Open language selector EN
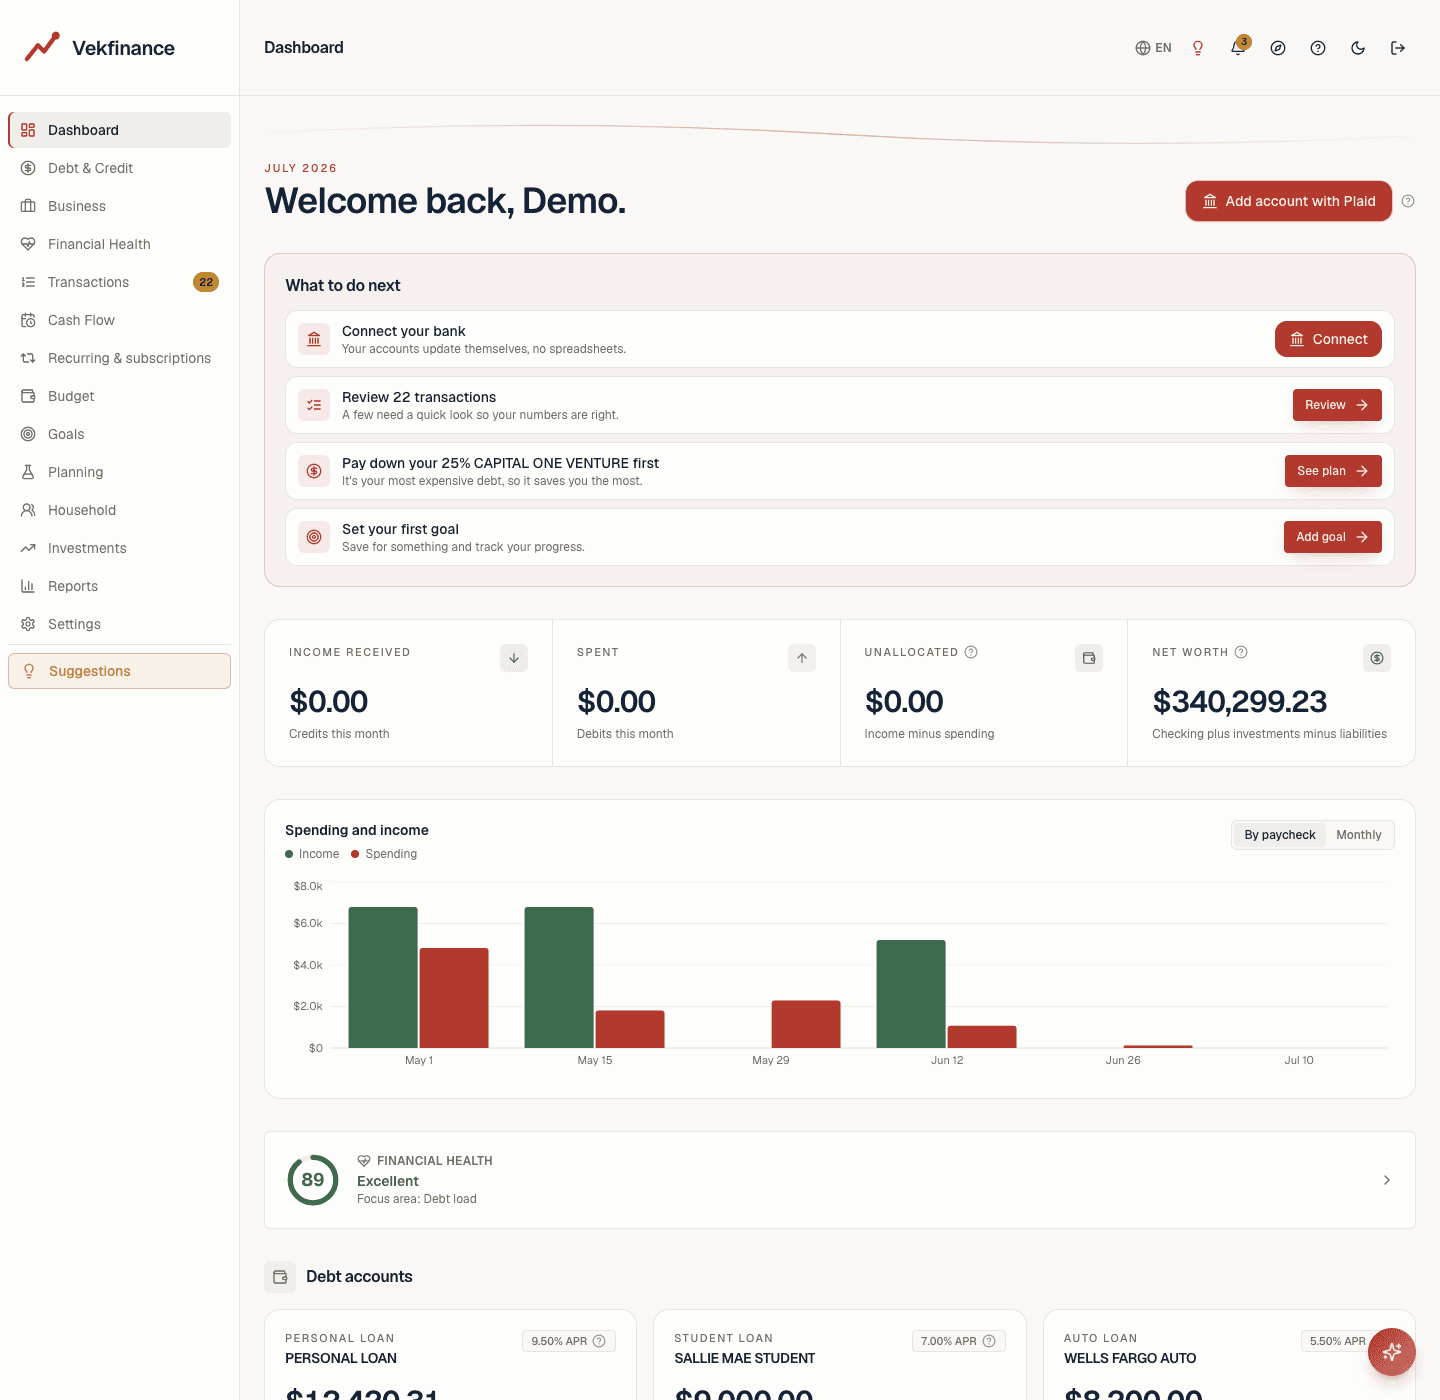Viewport: 1440px width, 1400px height. tap(1153, 48)
